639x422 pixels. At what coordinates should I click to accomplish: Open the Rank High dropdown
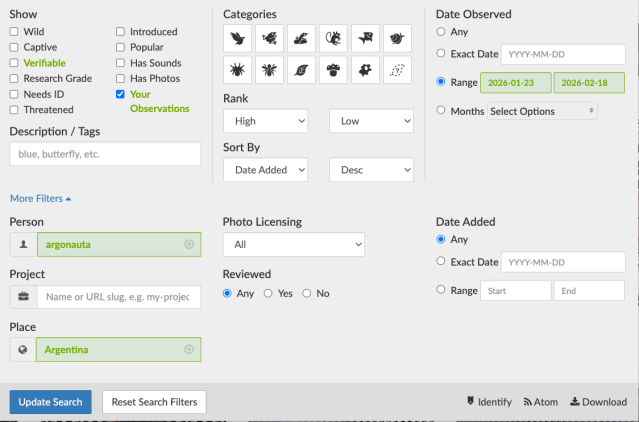(266, 121)
